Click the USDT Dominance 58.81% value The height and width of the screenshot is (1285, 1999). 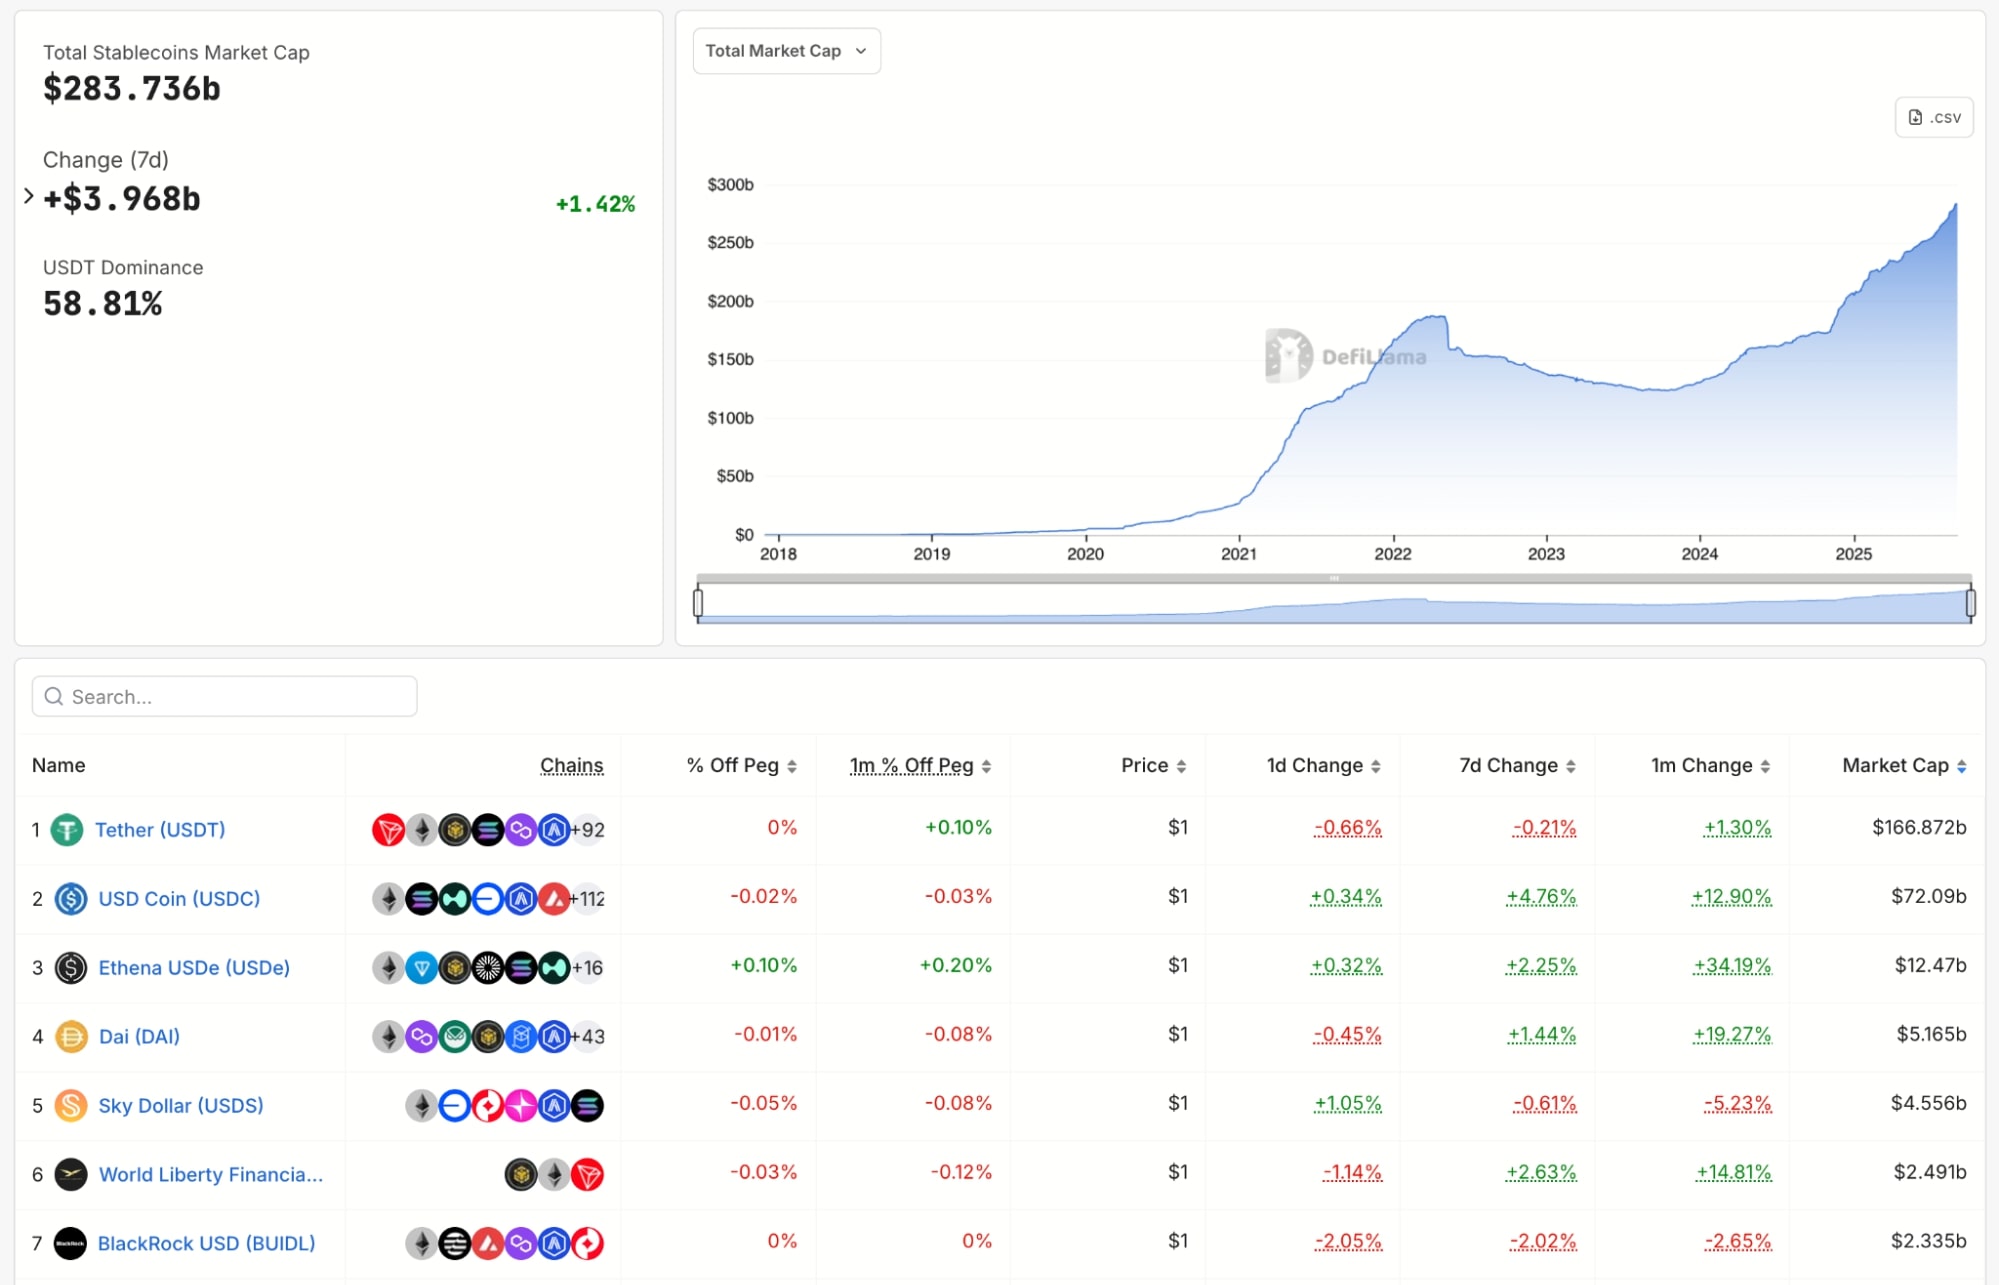[103, 304]
